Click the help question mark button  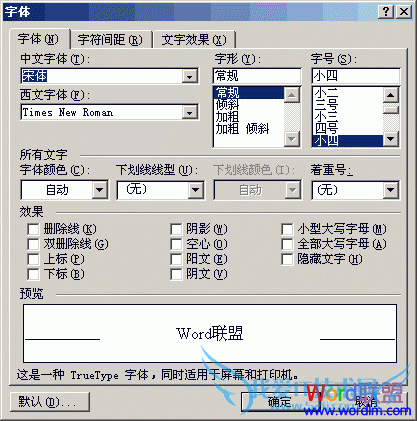coord(386,12)
